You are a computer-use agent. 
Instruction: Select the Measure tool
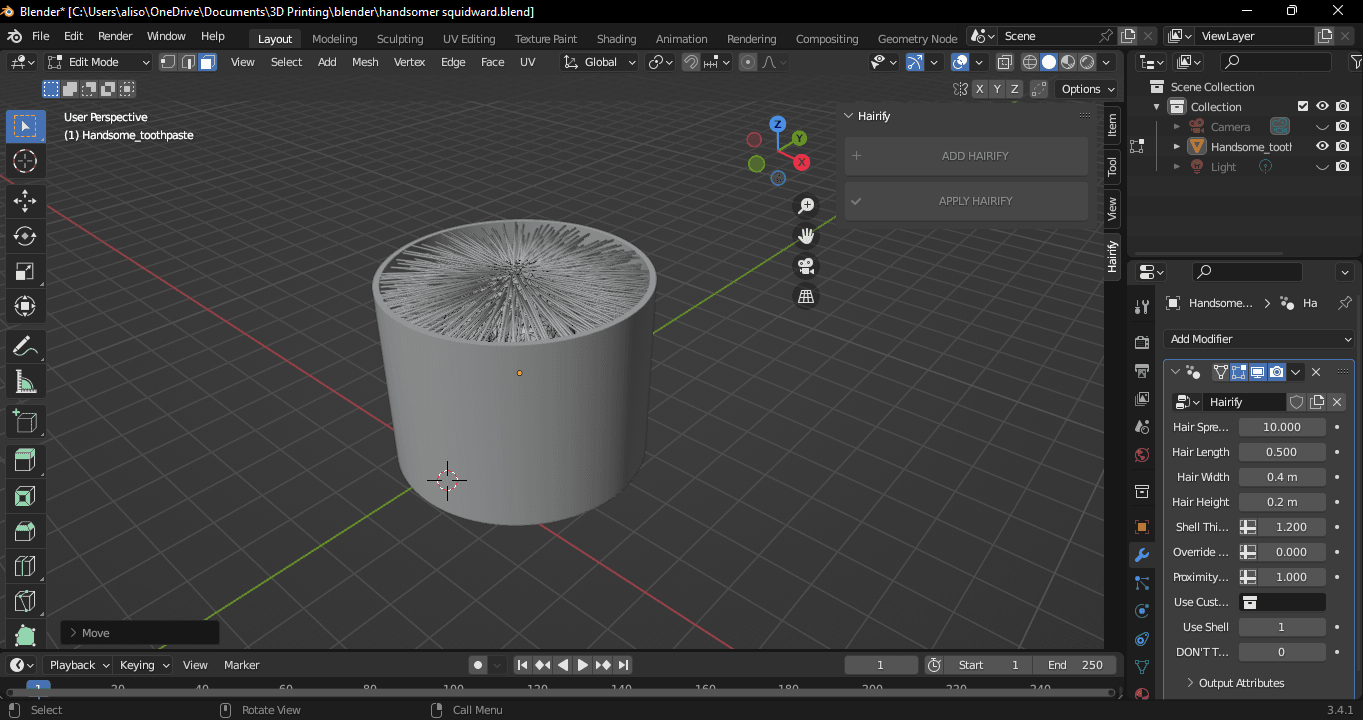[25, 382]
